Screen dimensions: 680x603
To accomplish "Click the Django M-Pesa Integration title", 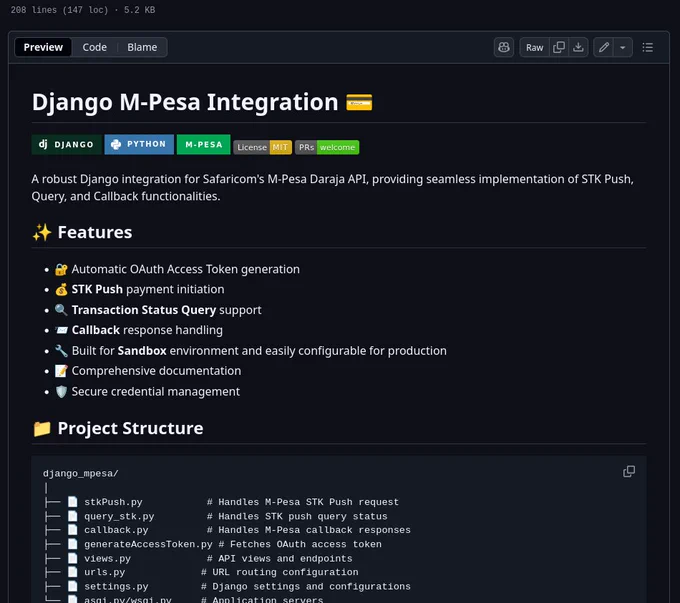I will pyautogui.click(x=185, y=102).
